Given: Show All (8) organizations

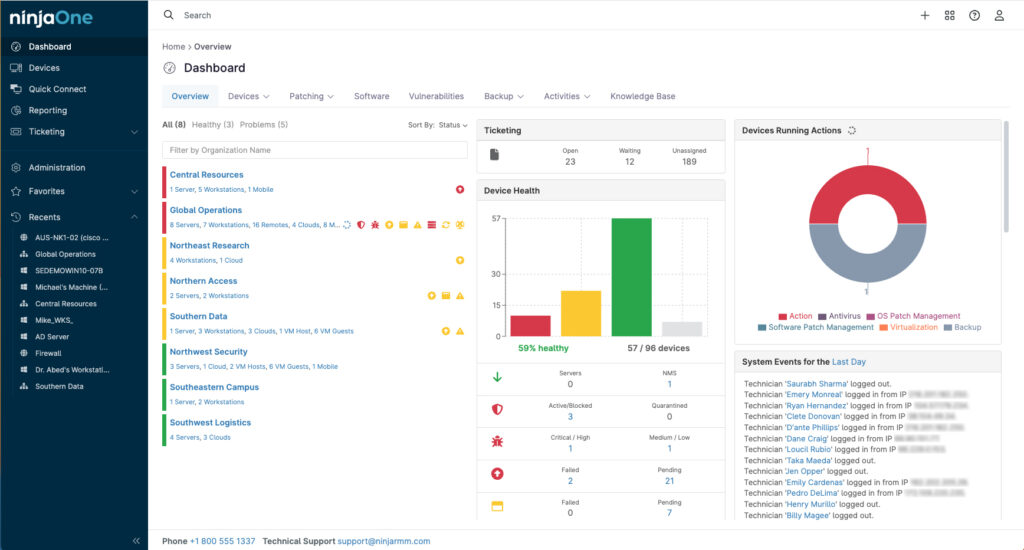Looking at the screenshot, I should click(174, 125).
